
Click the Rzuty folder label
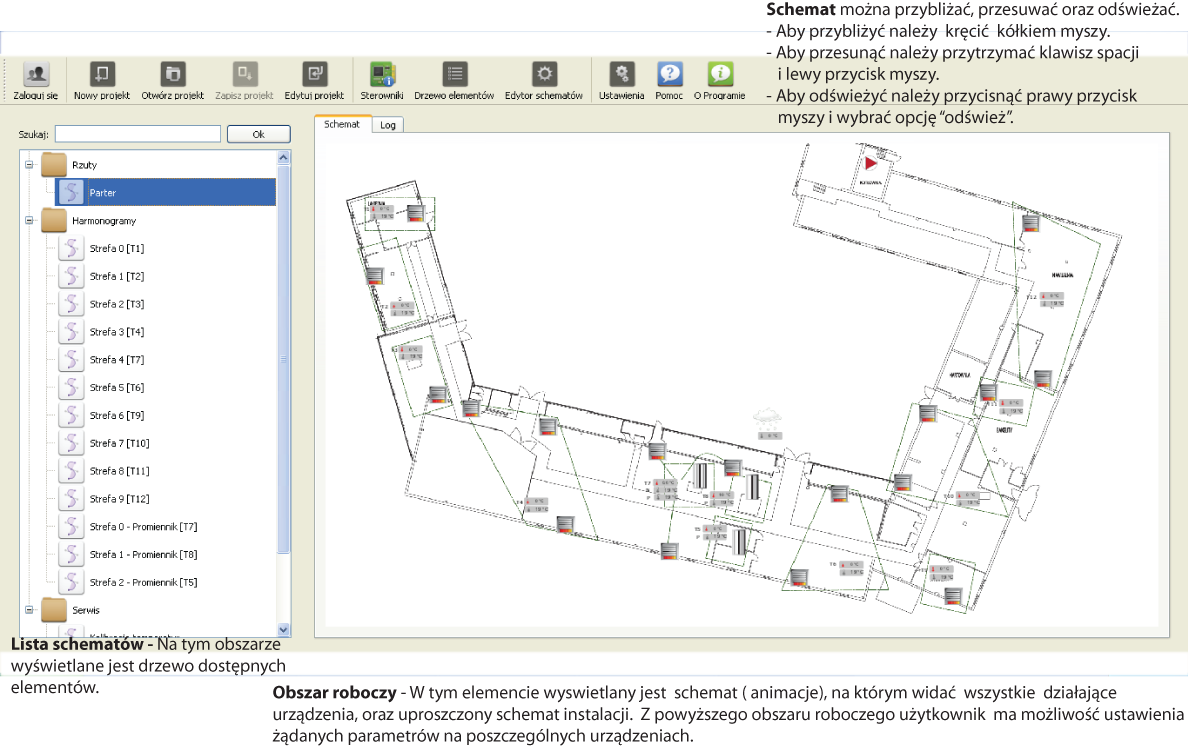tap(84, 165)
